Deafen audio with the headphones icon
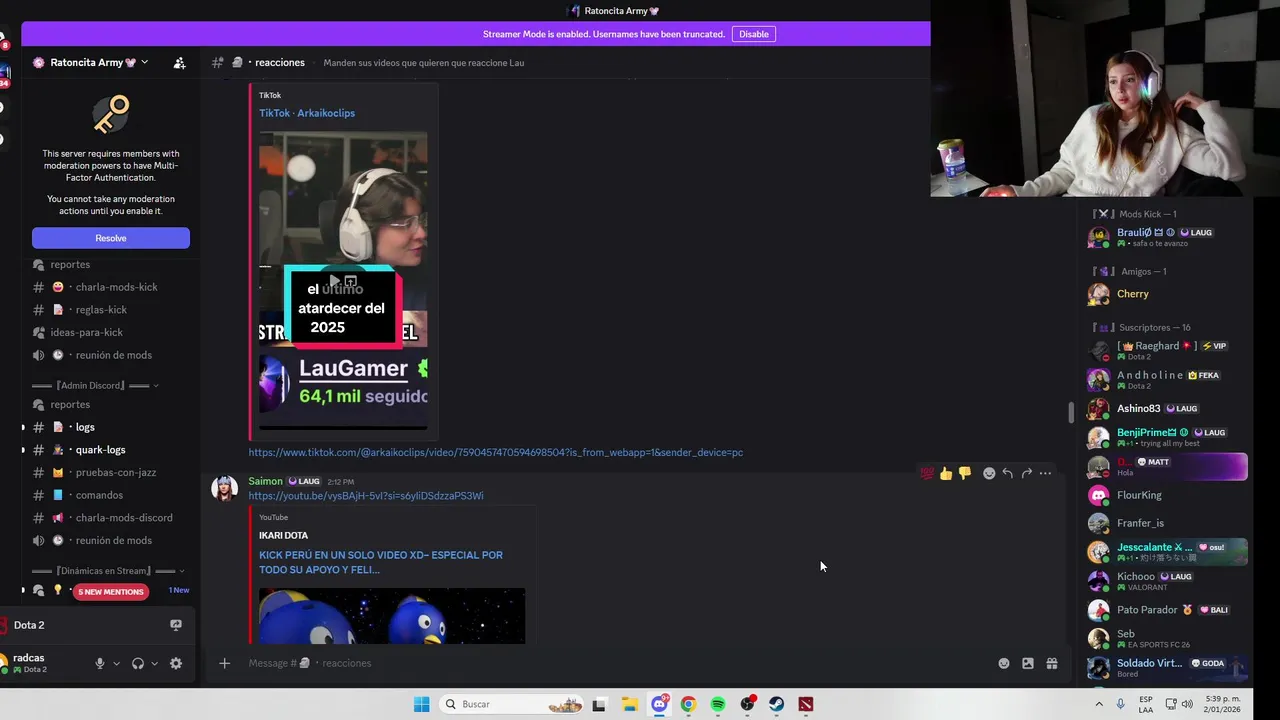 click(138, 663)
